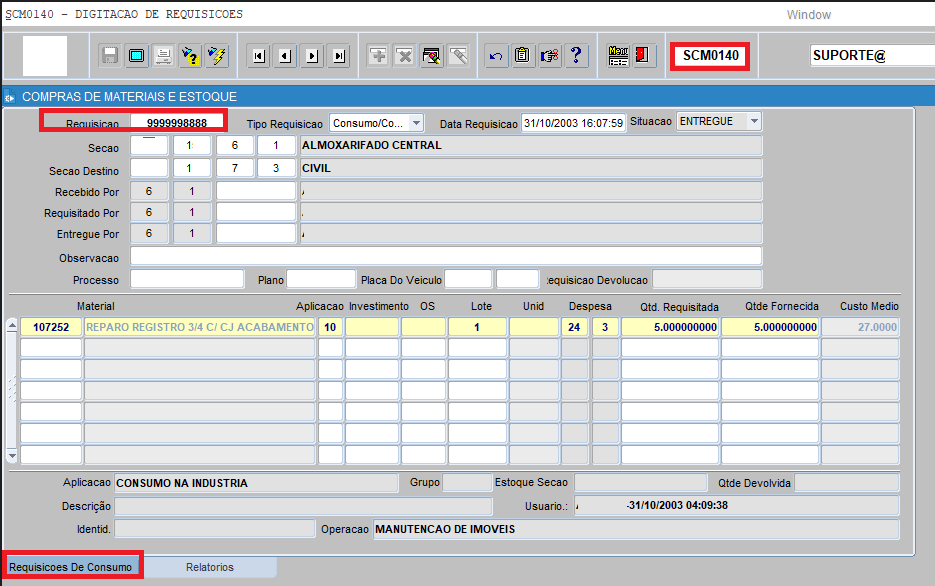Execute query with the flashlight-lightning icon
Screen dimensions: 935x586
click(x=217, y=56)
